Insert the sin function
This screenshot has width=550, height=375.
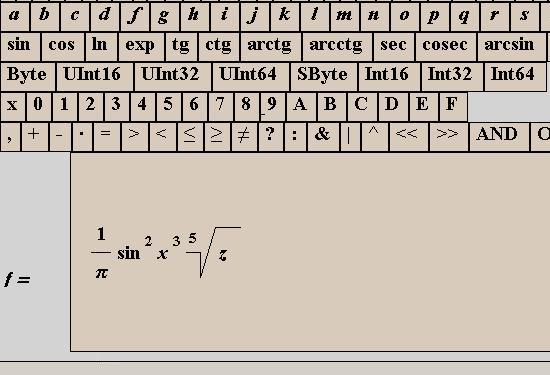coord(20,47)
